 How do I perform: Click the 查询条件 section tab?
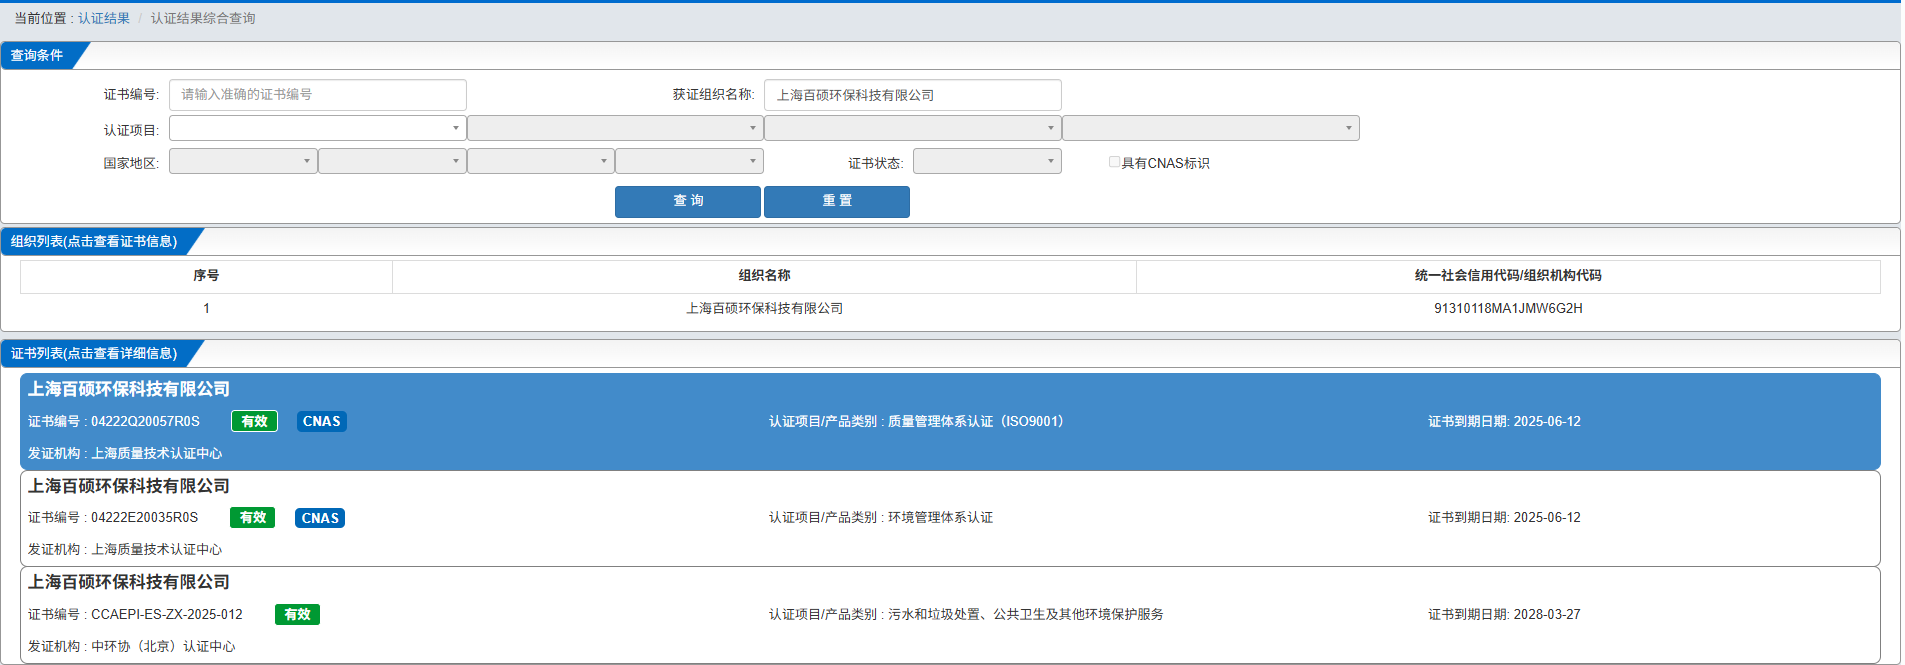(37, 55)
